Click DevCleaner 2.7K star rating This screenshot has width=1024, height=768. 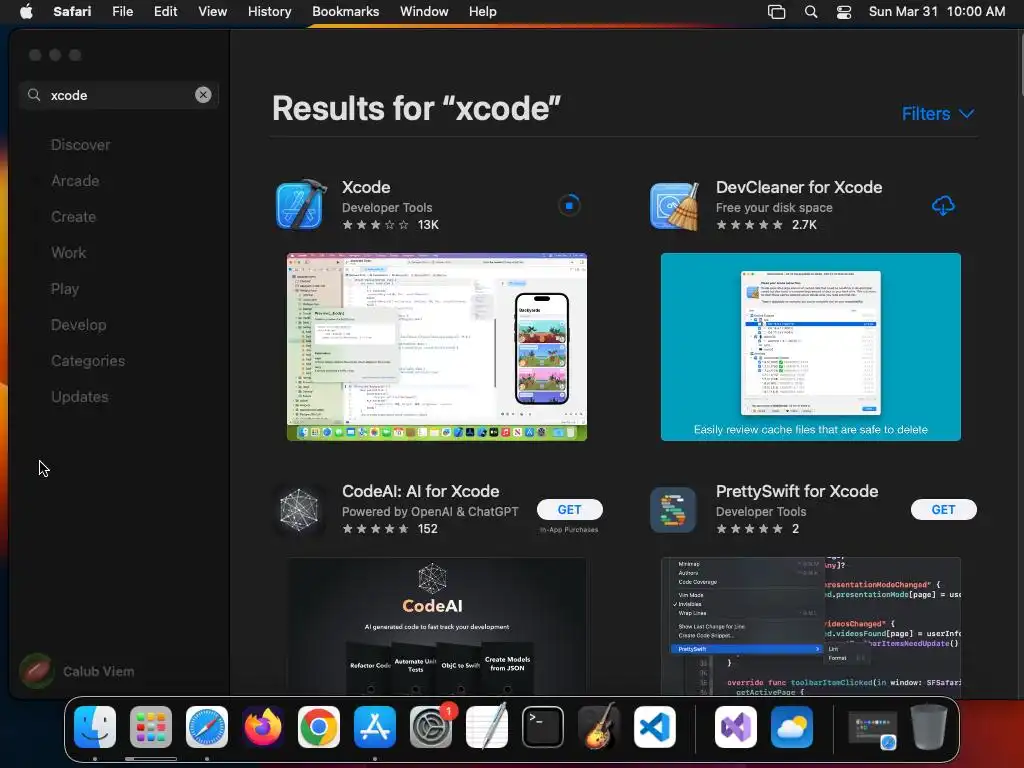(767, 225)
